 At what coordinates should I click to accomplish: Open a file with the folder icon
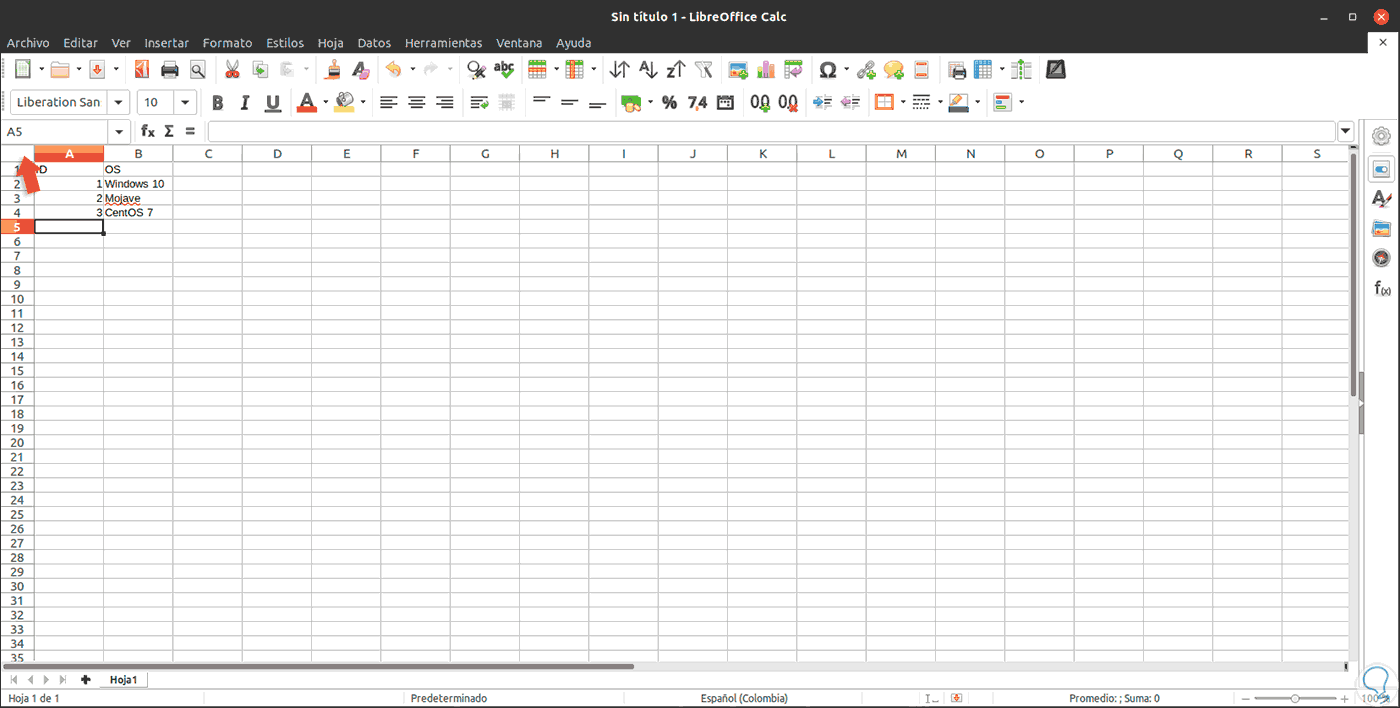[60, 69]
